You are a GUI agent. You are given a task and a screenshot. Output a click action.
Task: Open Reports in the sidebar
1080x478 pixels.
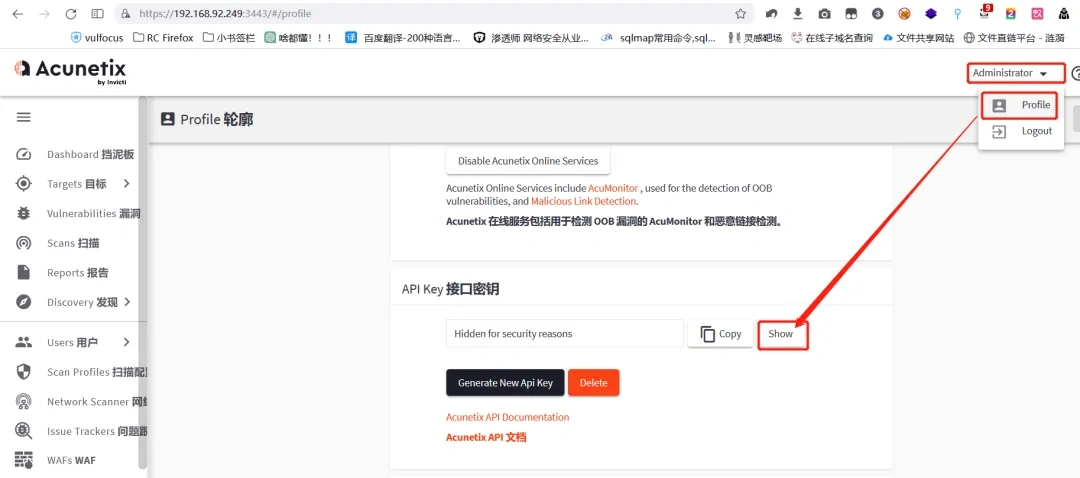pyautogui.click(x=77, y=273)
